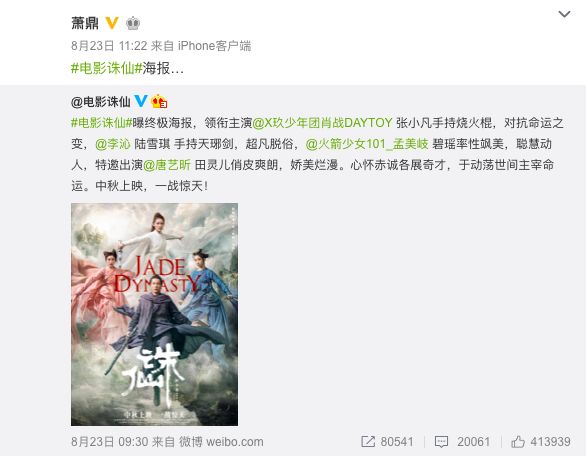Click the orange V verification badge
Viewport: 586px width, 456px height.
(112, 23)
